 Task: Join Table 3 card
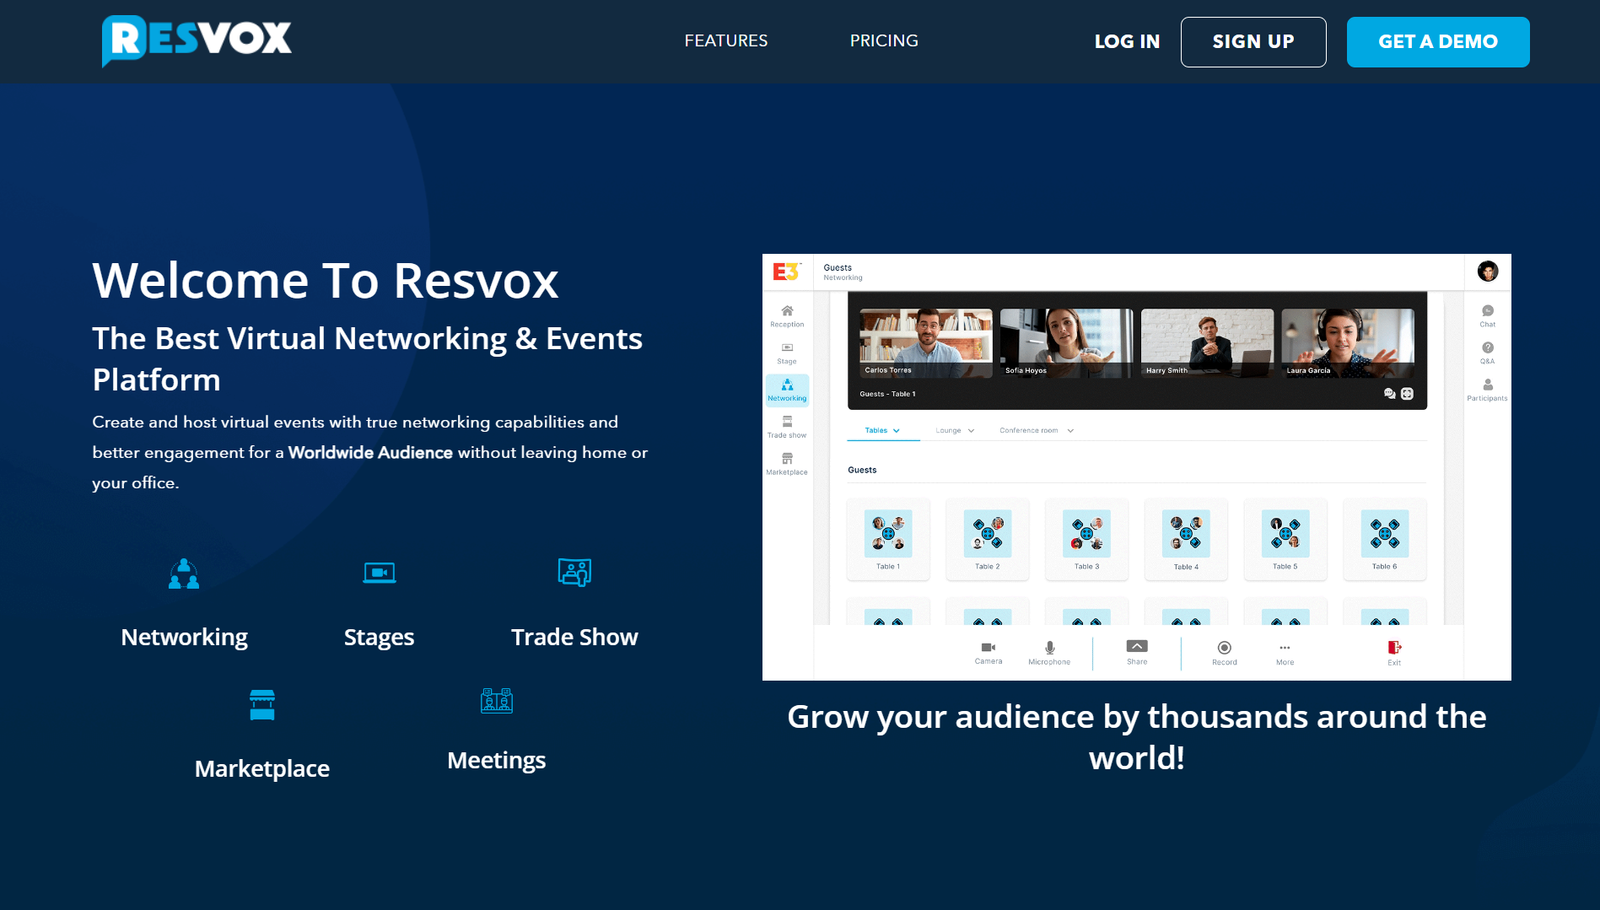click(x=1086, y=540)
